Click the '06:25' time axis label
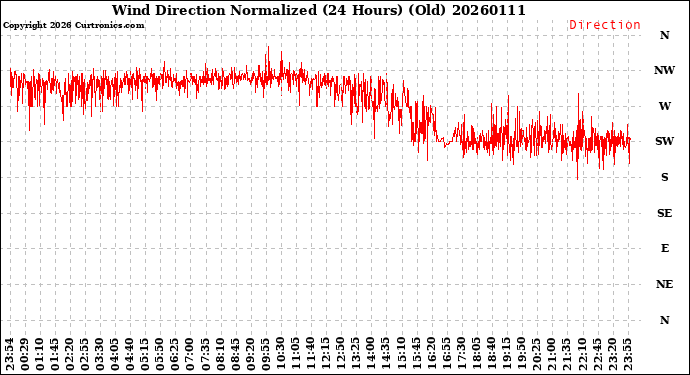The height and width of the screenshot is (375, 690). click(x=175, y=354)
